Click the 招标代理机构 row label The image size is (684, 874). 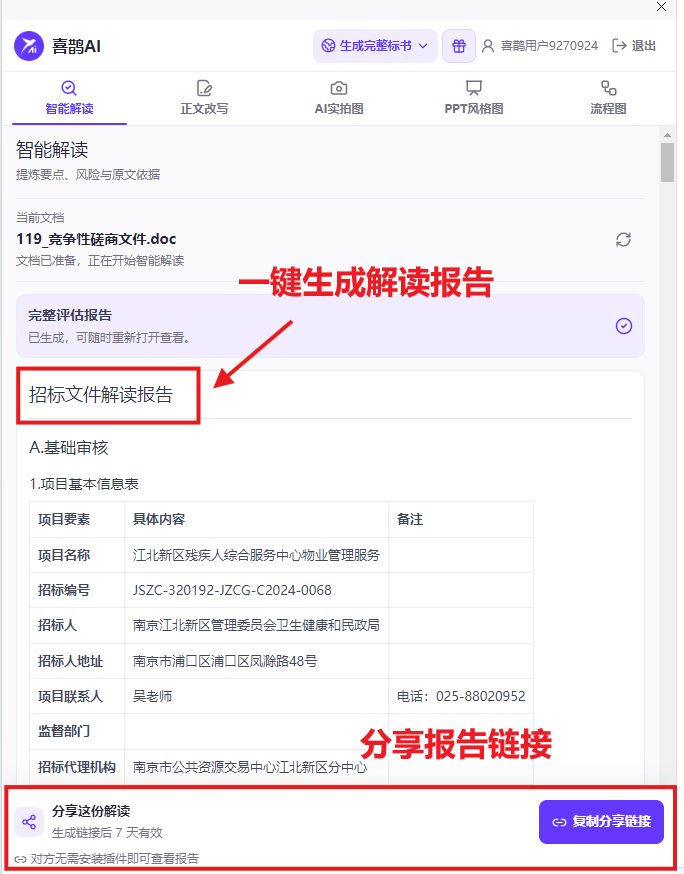pos(77,767)
